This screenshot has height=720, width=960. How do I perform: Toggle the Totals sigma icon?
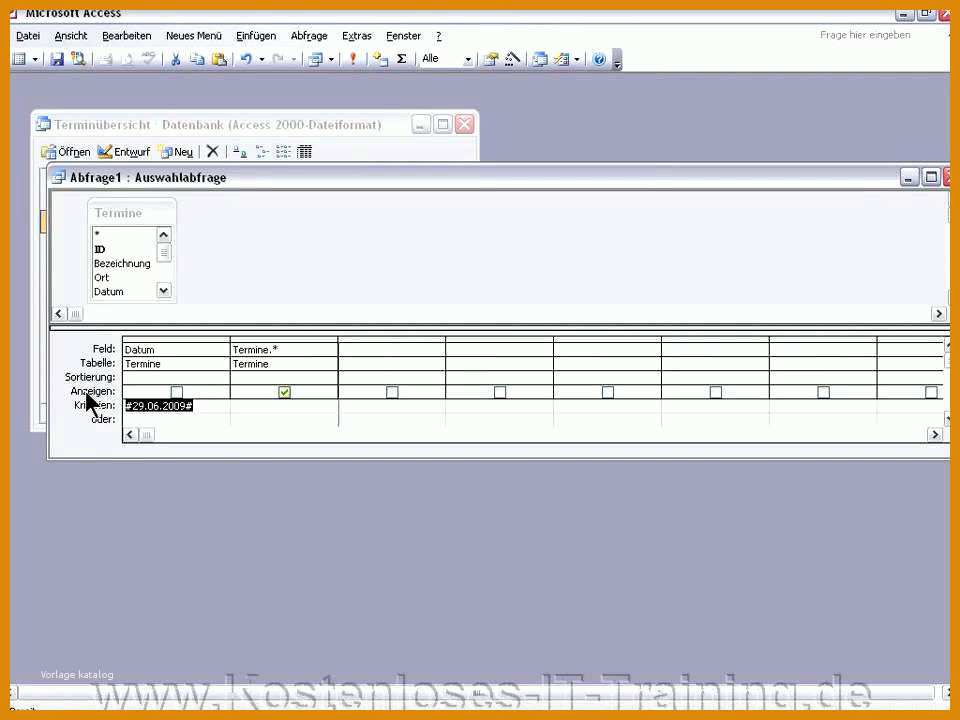[402, 59]
